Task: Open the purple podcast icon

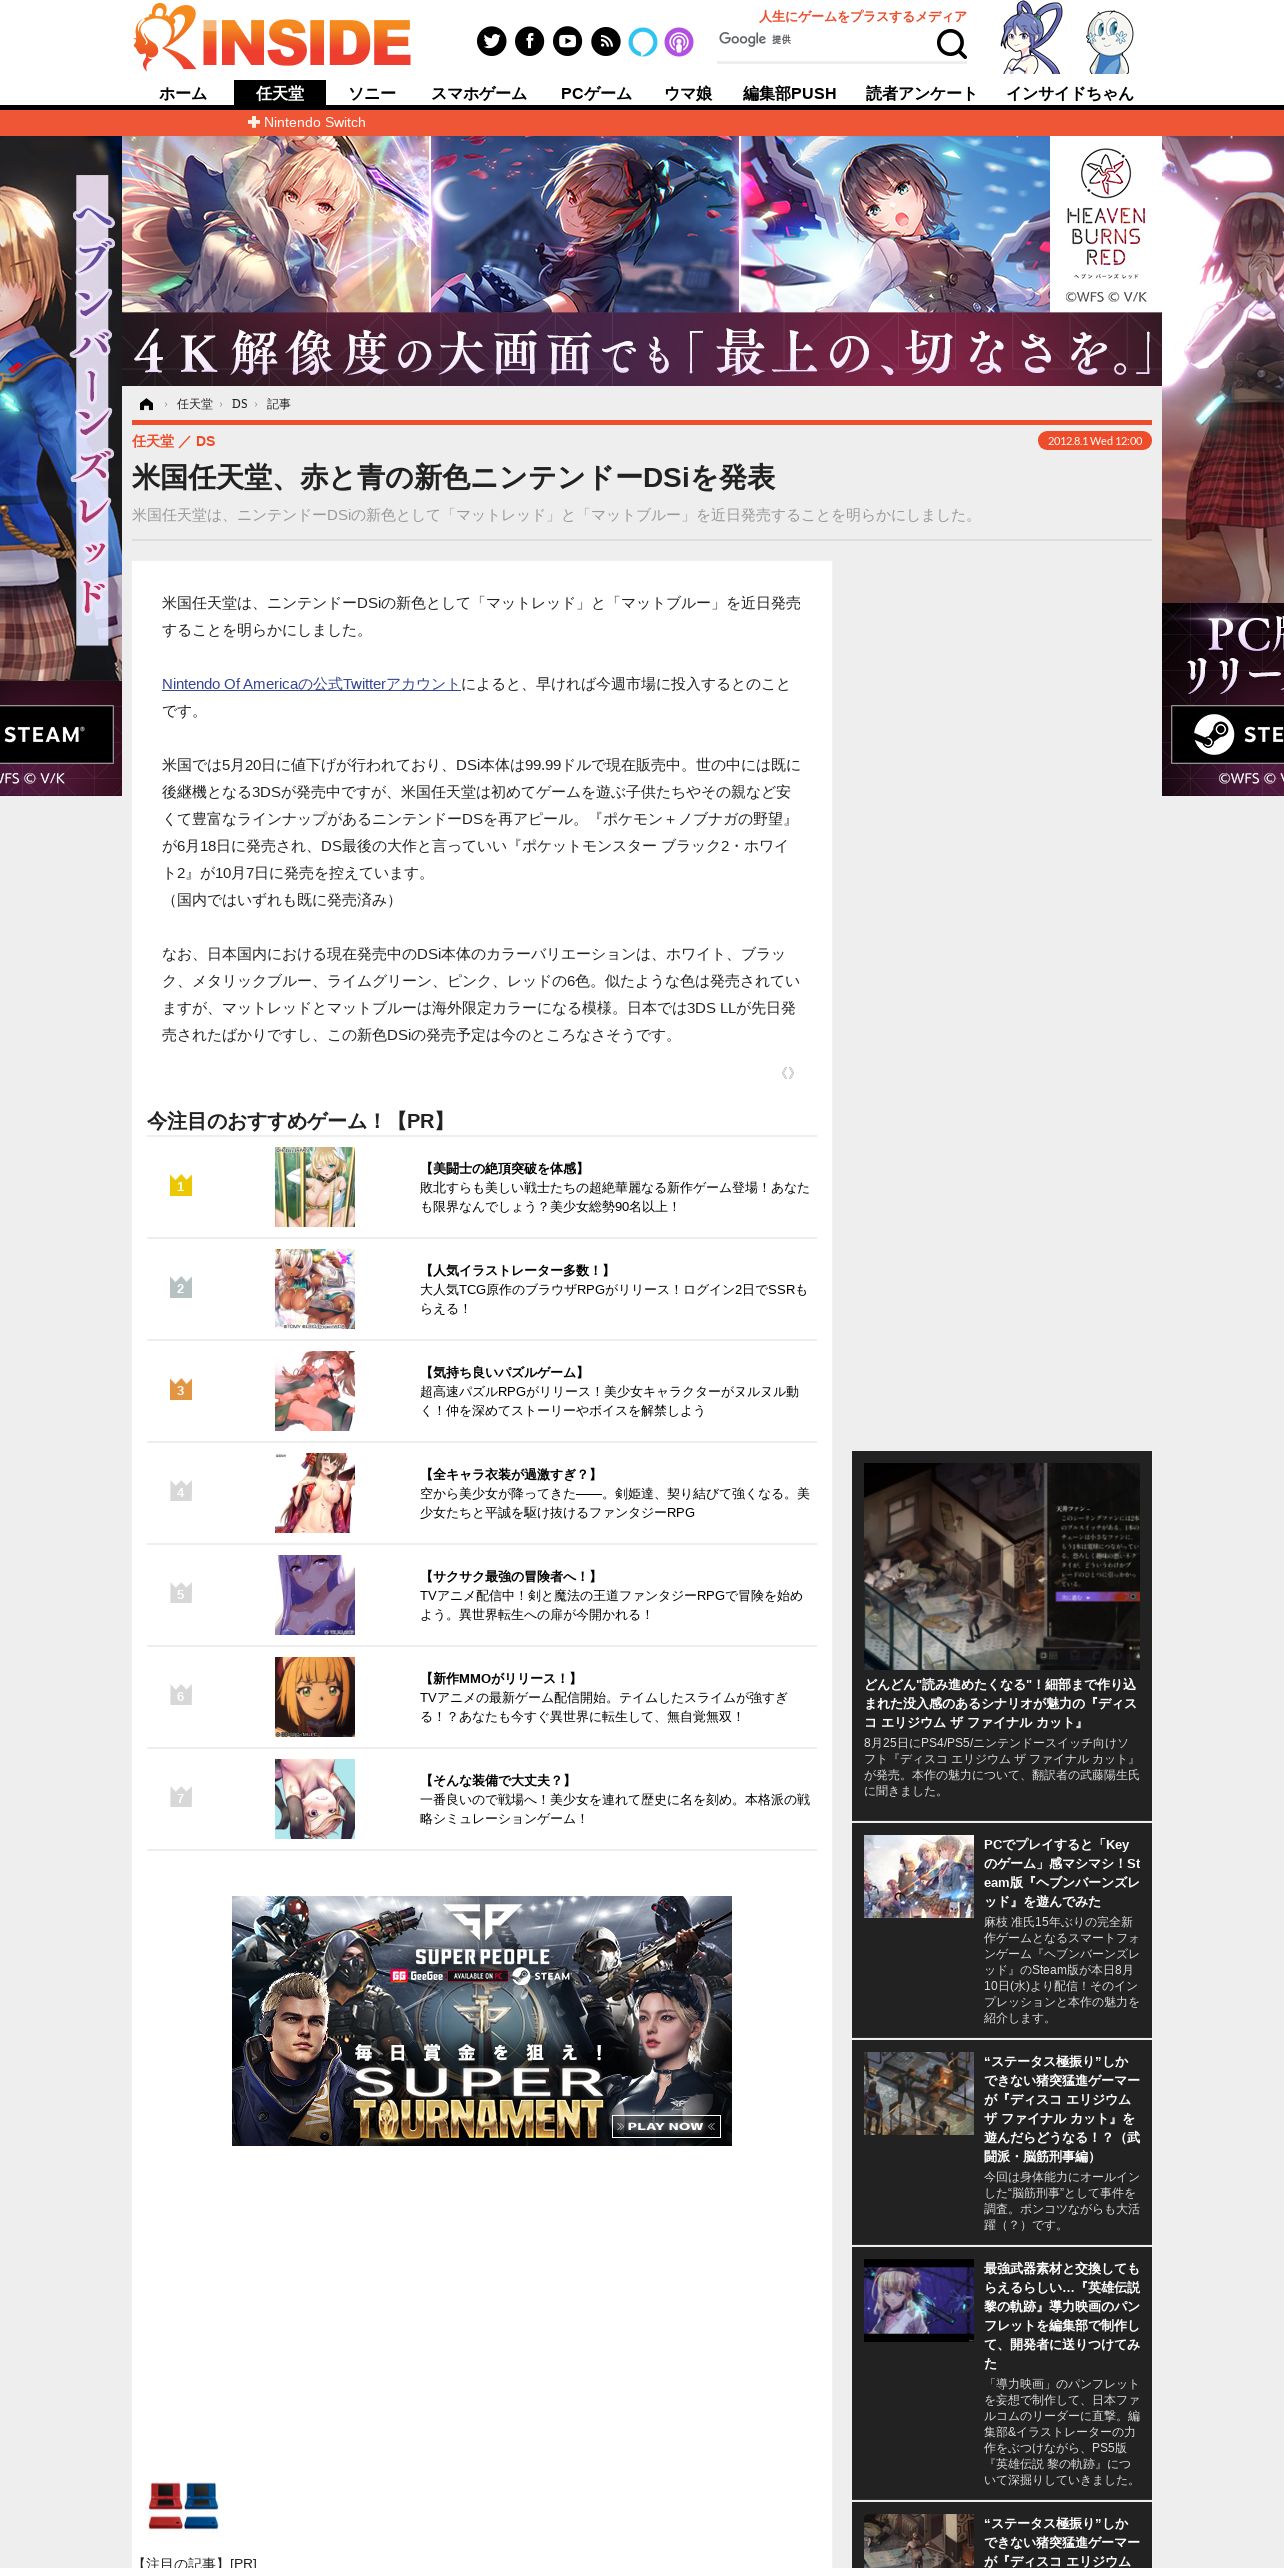Action: pos(679,41)
